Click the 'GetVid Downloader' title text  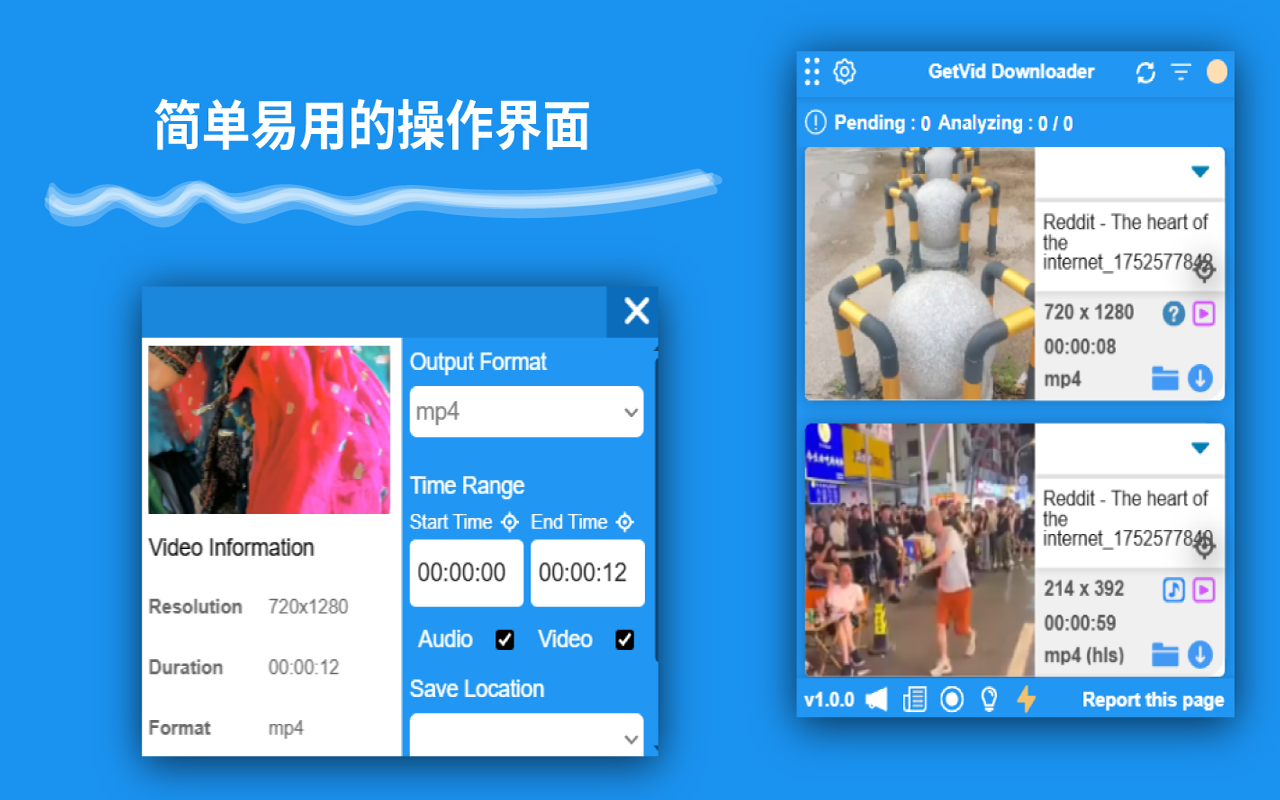(1011, 71)
